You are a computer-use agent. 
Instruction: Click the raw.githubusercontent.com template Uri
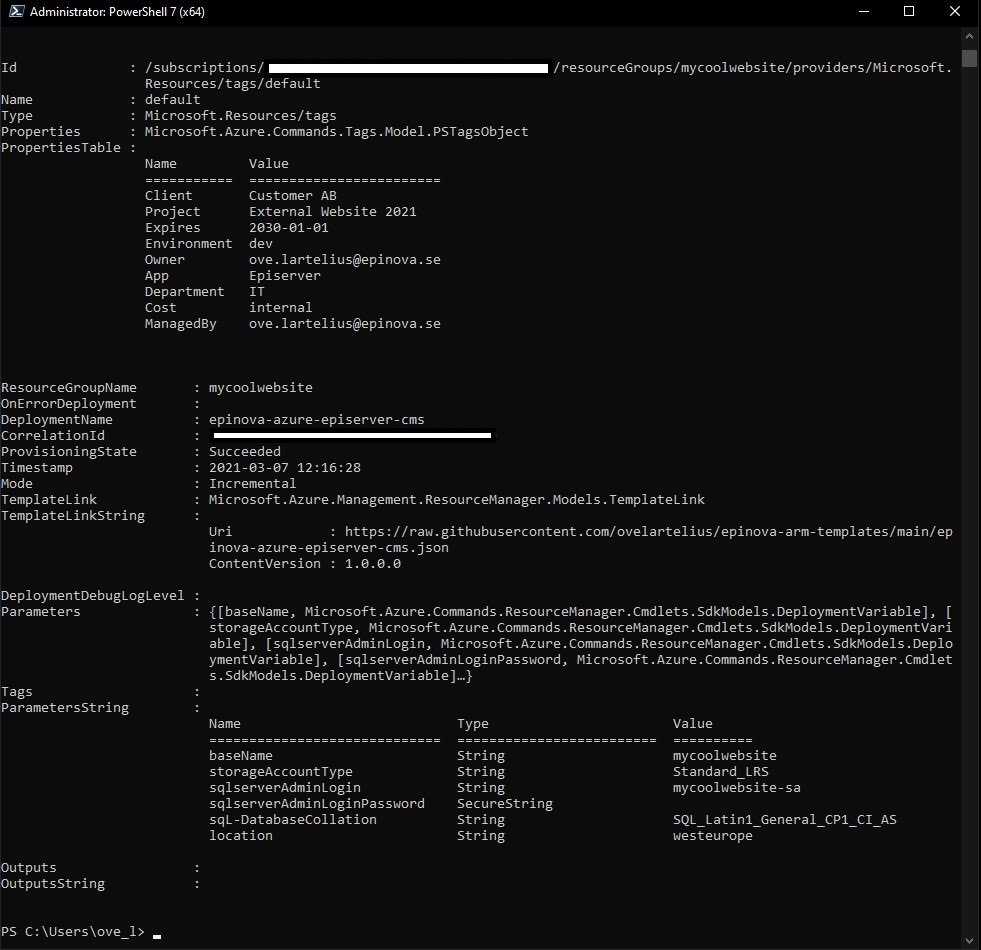[x=648, y=532]
